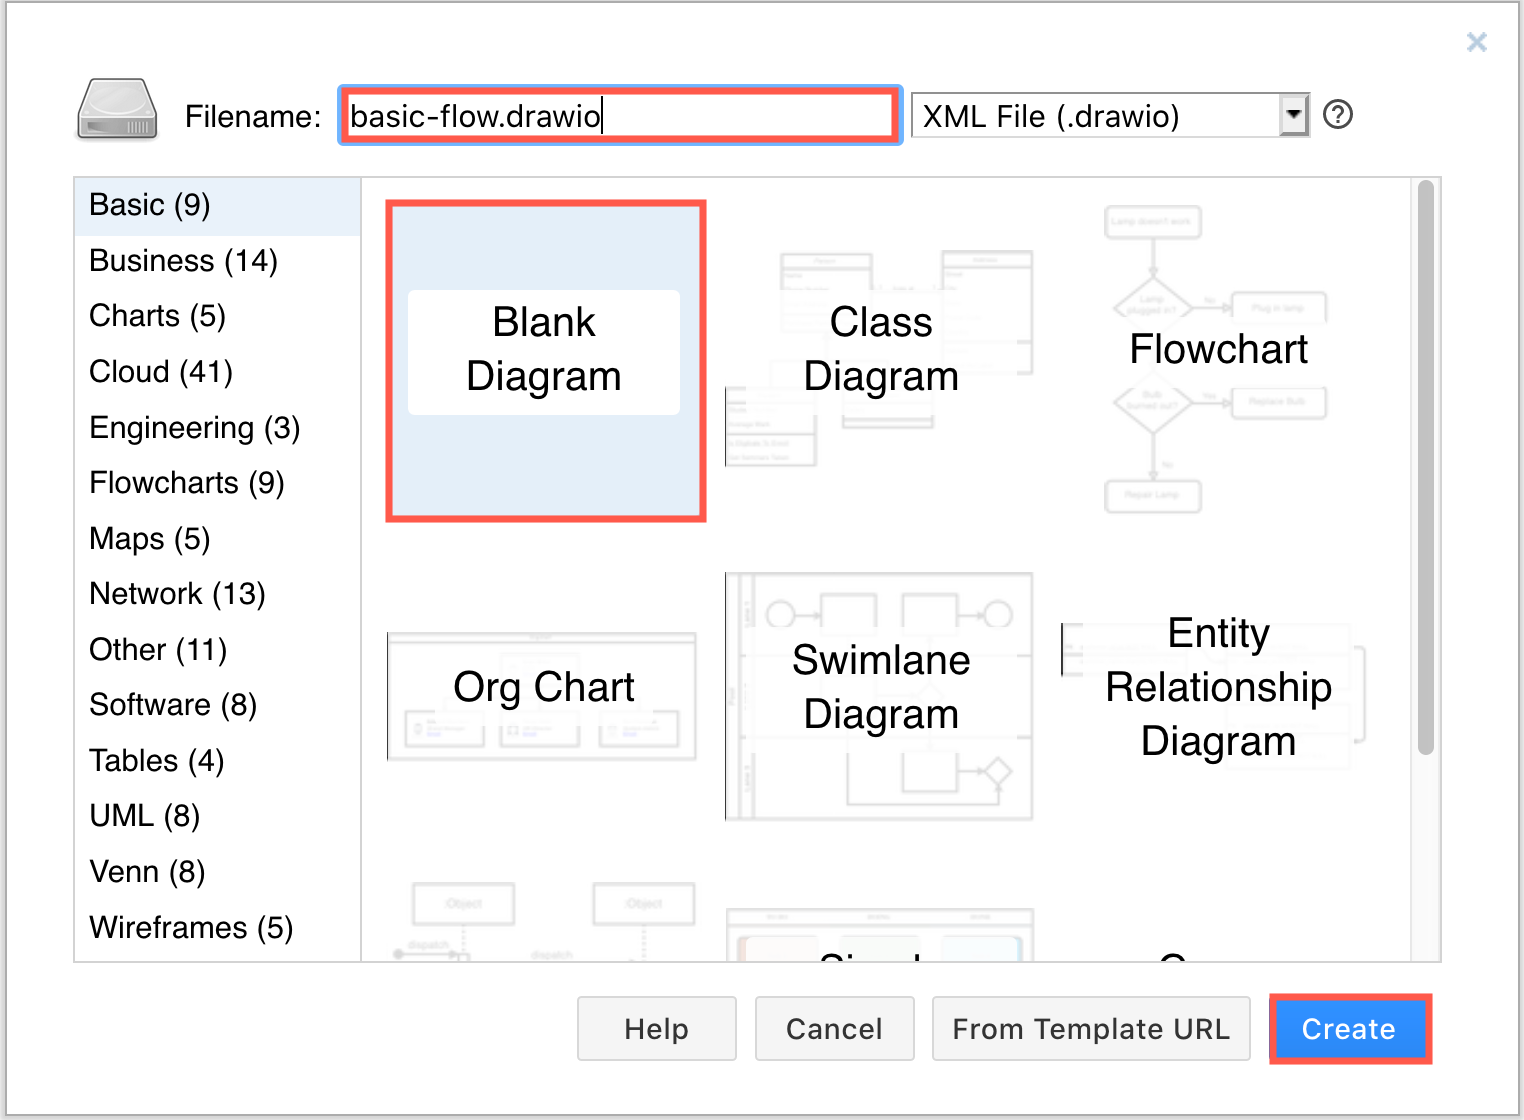This screenshot has height=1120, width=1524.
Task: Click the dropdown arrow on XML File selector
Action: [1294, 115]
